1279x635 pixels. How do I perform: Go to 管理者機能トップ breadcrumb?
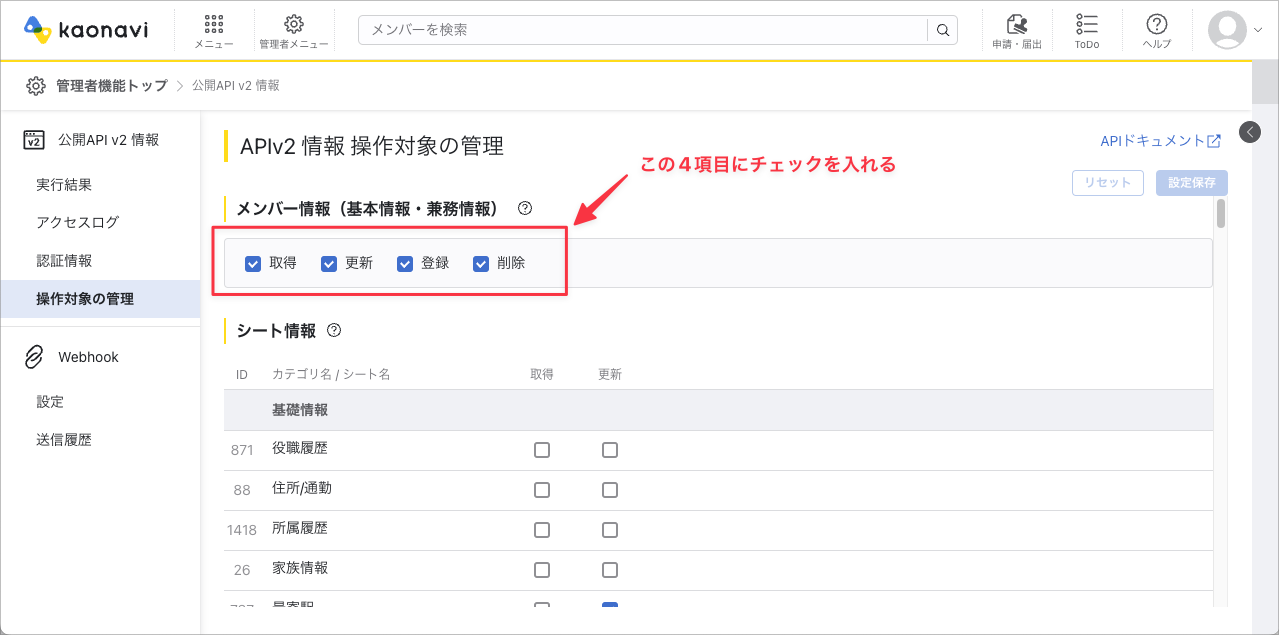(x=112, y=86)
